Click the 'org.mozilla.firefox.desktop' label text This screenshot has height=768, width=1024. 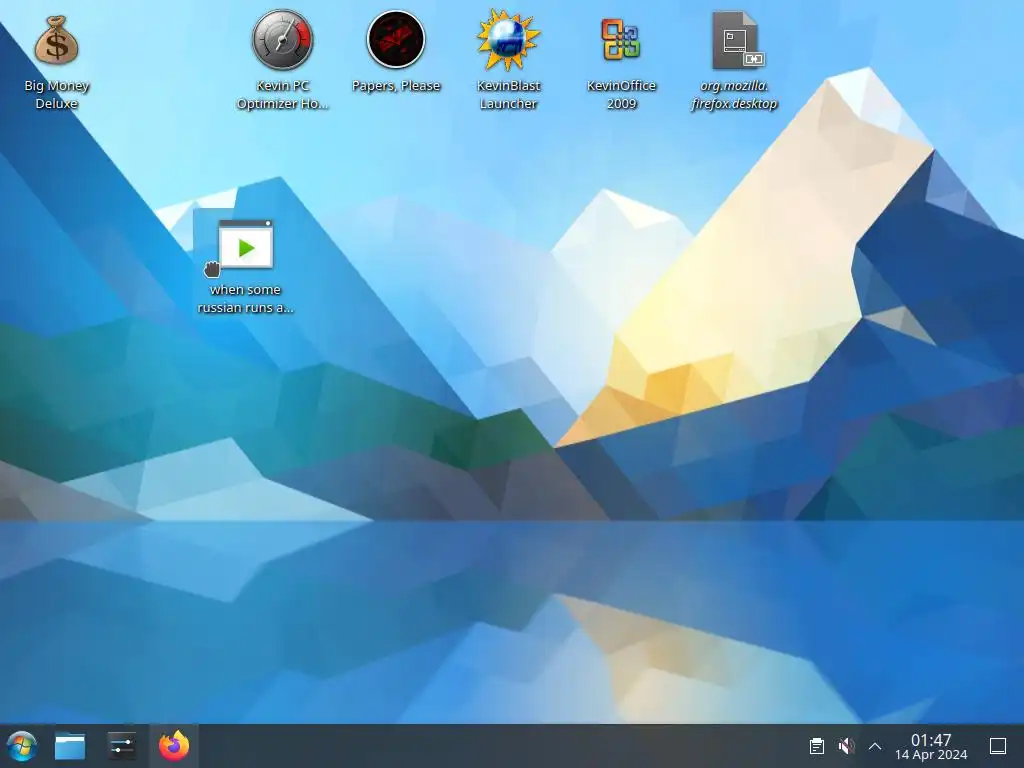point(735,95)
